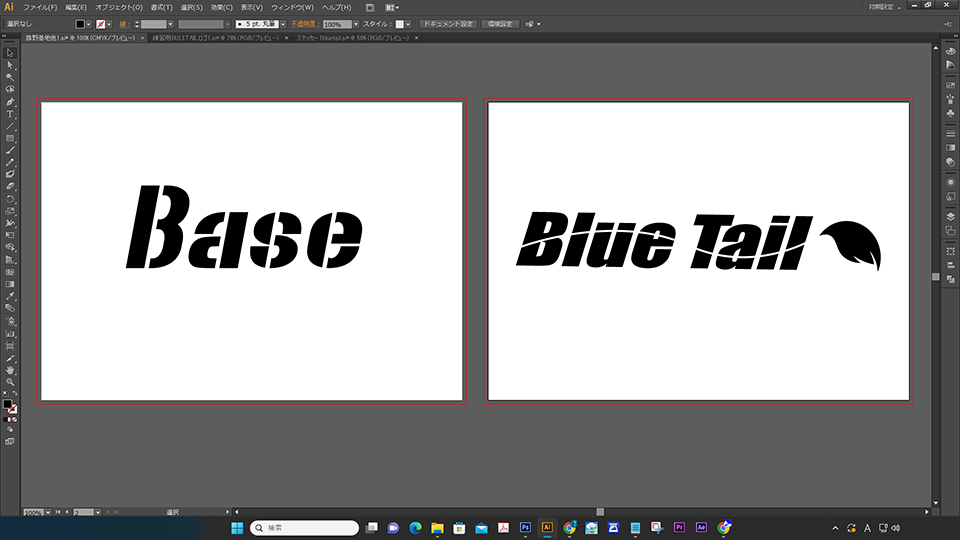The height and width of the screenshot is (540, 960).
Task: Select the Magic Wand tool
Action: pyautogui.click(x=10, y=76)
